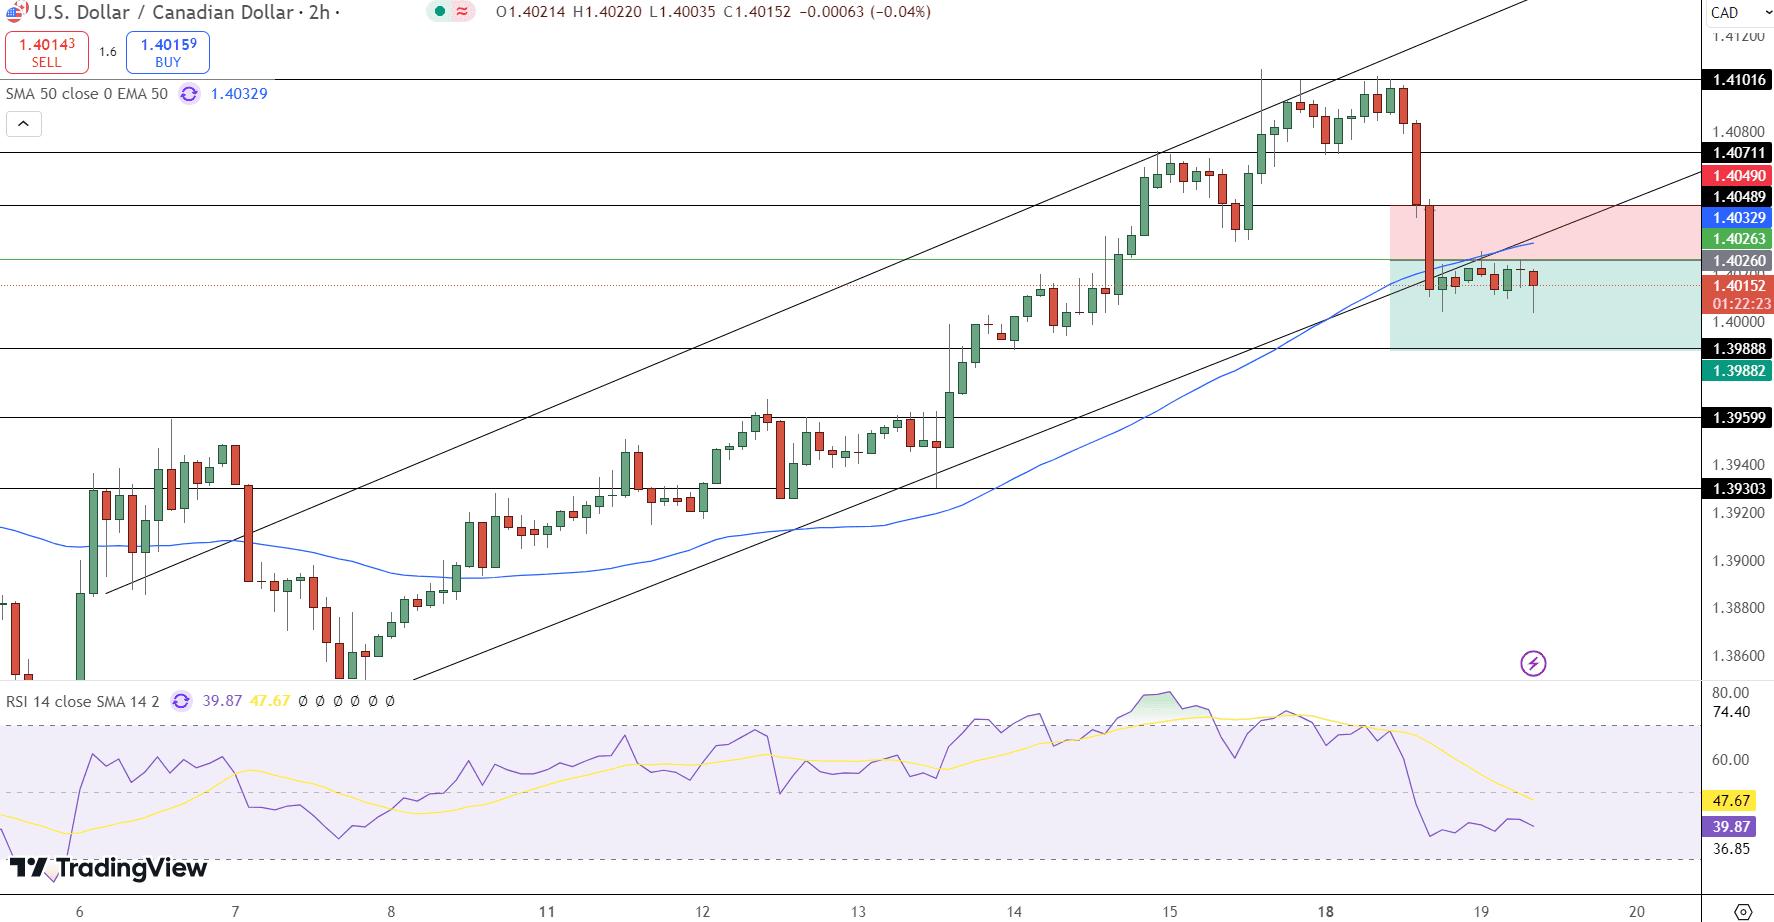Viewport: 1774px width, 922px height.
Task: Click the red approximate data icon
Action: tap(462, 12)
